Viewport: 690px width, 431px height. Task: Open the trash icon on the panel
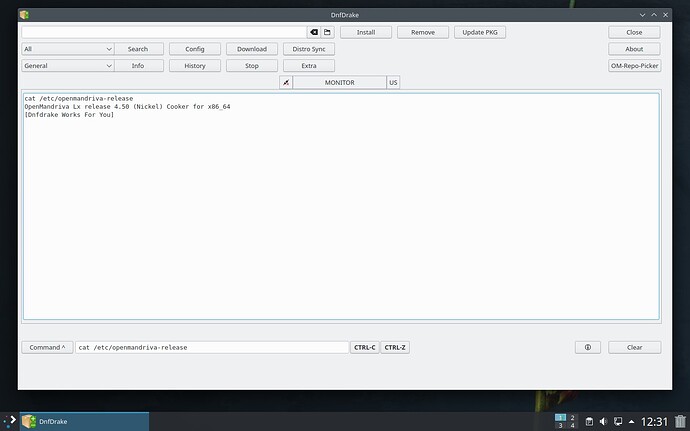pyautogui.click(x=680, y=421)
